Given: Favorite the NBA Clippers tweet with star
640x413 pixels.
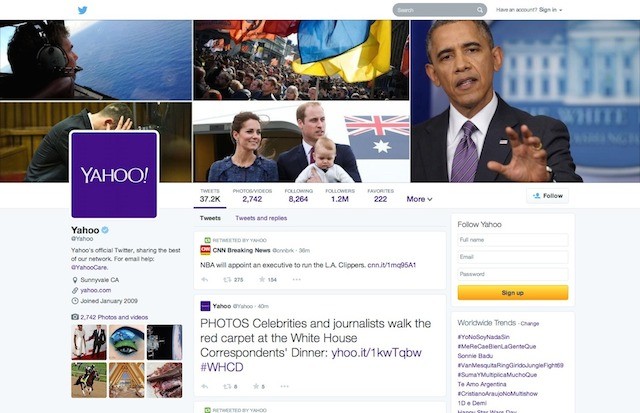Looking at the screenshot, I should click(262, 279).
